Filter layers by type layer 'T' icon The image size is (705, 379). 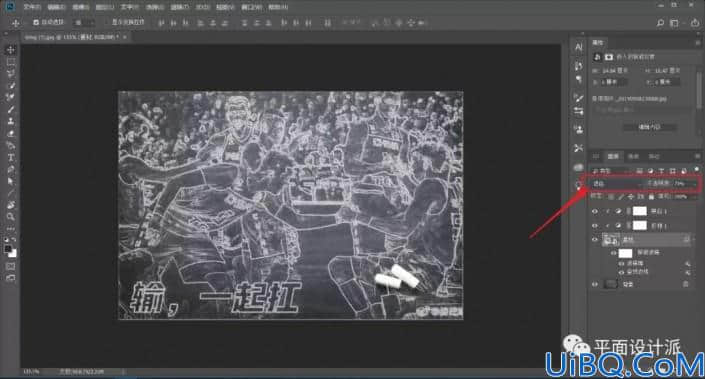(x=661, y=171)
